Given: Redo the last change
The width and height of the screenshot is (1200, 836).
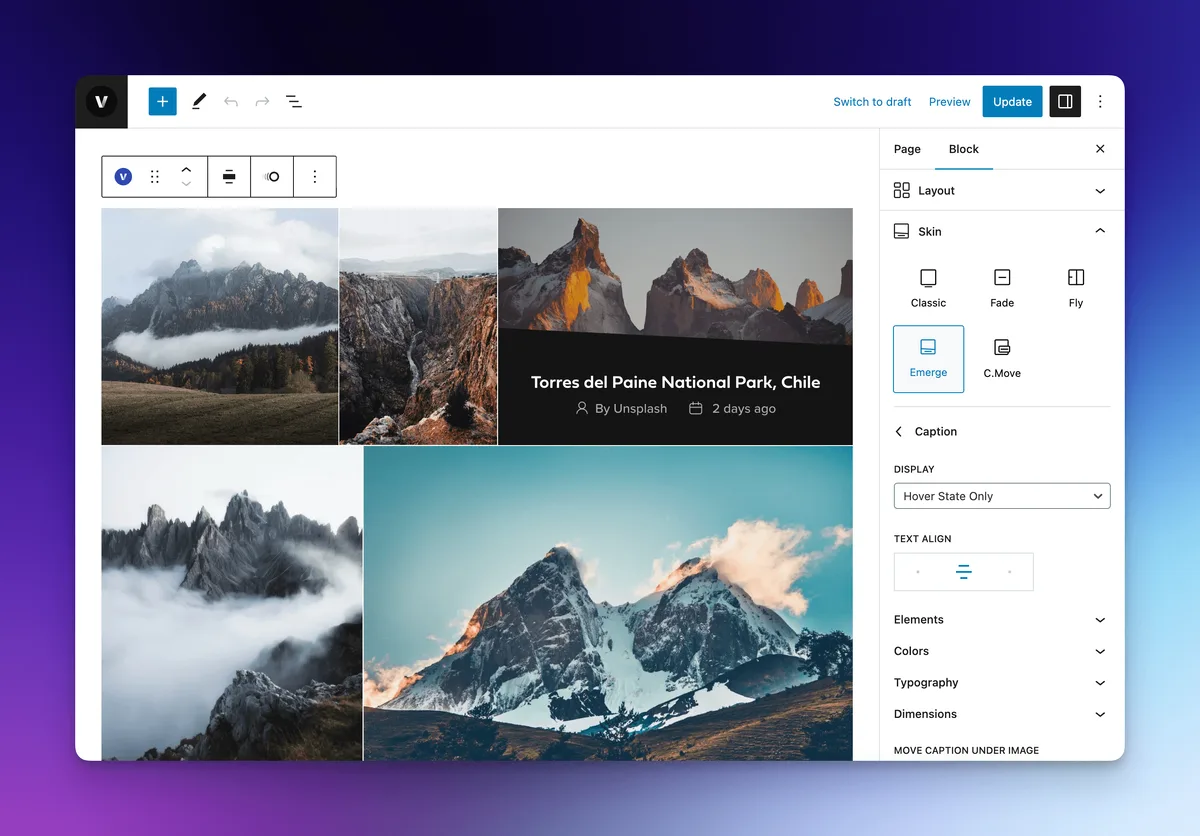Looking at the screenshot, I should (x=262, y=101).
